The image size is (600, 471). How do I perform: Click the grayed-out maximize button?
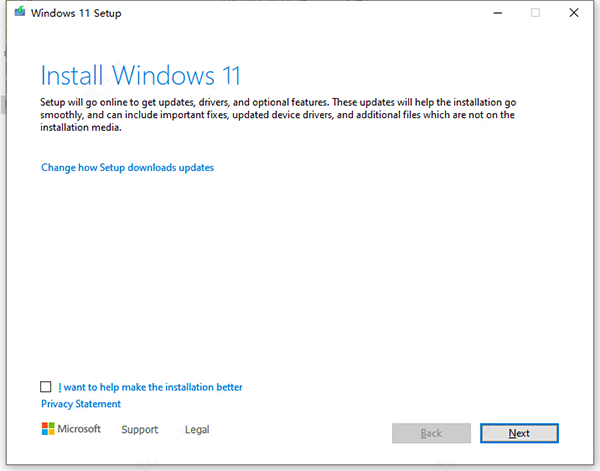click(x=535, y=13)
